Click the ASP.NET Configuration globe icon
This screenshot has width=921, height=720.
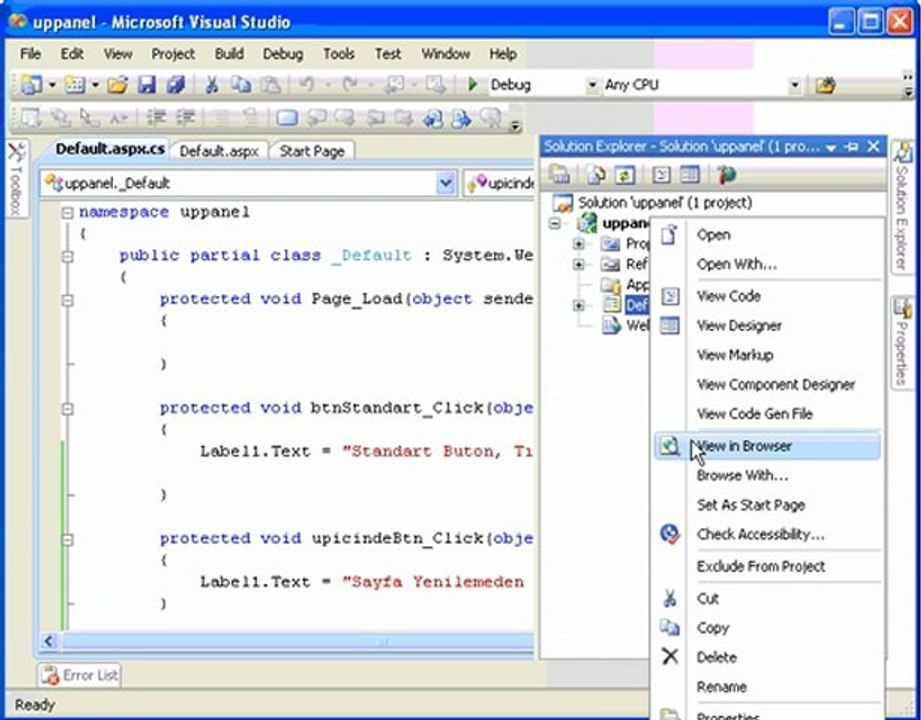(x=727, y=174)
